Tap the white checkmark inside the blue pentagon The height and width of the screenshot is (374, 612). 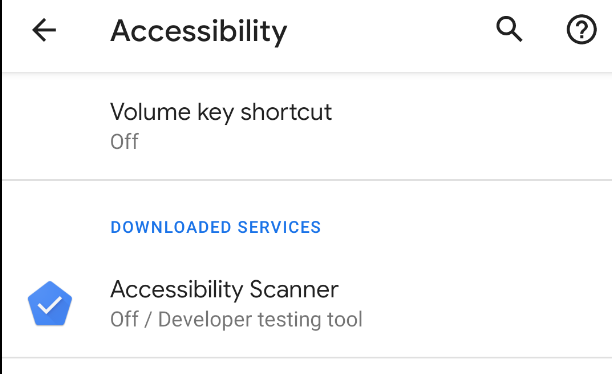pos(50,305)
